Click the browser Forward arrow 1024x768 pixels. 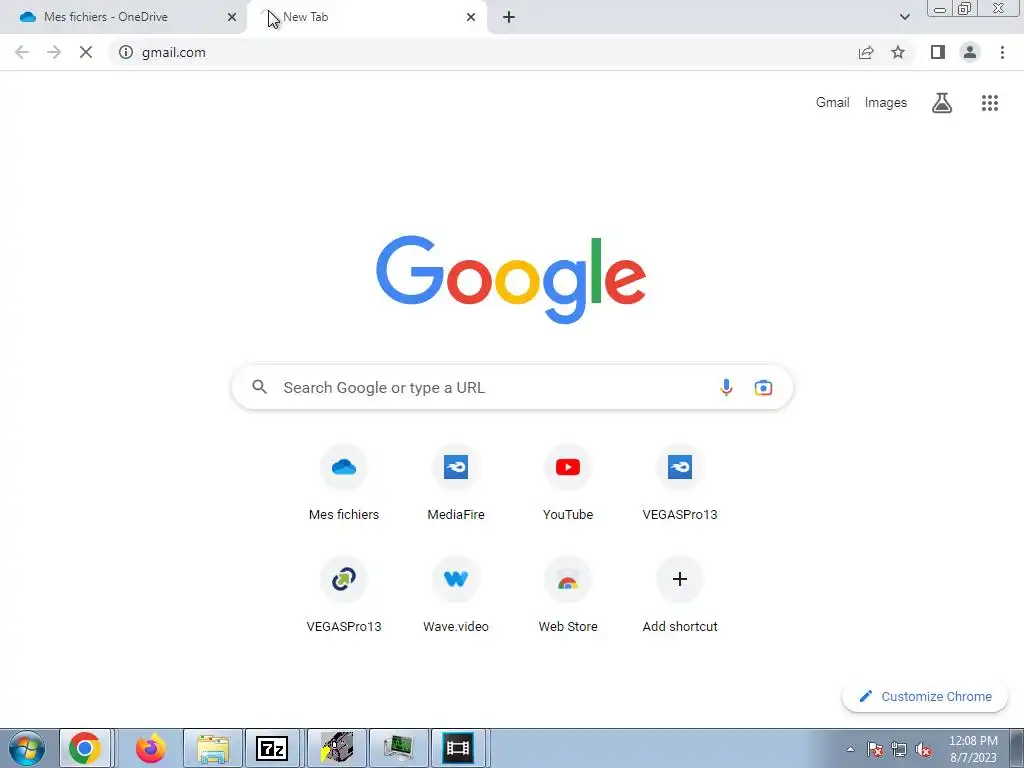click(54, 52)
